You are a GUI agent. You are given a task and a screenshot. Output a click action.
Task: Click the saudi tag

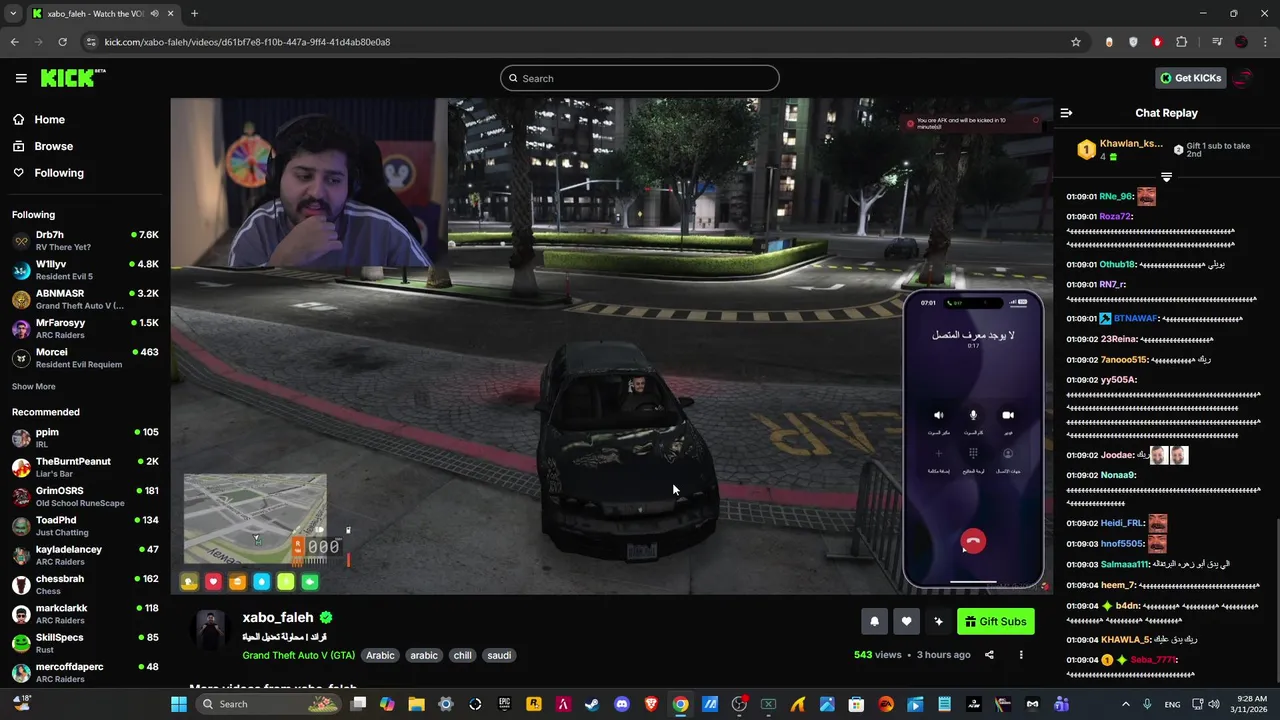[499, 655]
